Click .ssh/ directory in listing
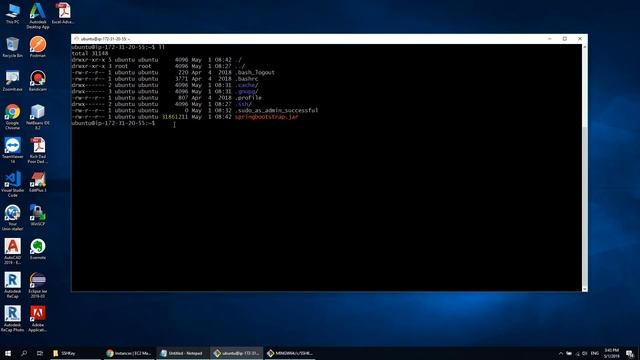 click(243, 104)
